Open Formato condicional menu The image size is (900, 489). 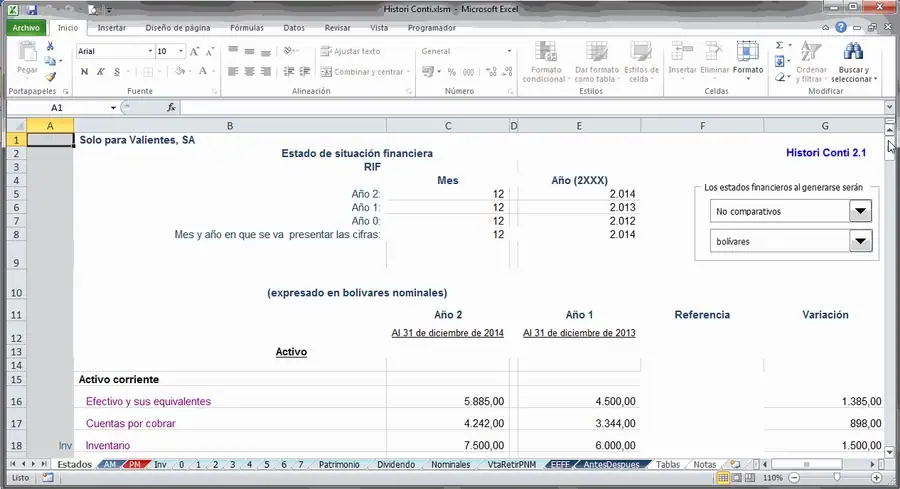point(545,62)
